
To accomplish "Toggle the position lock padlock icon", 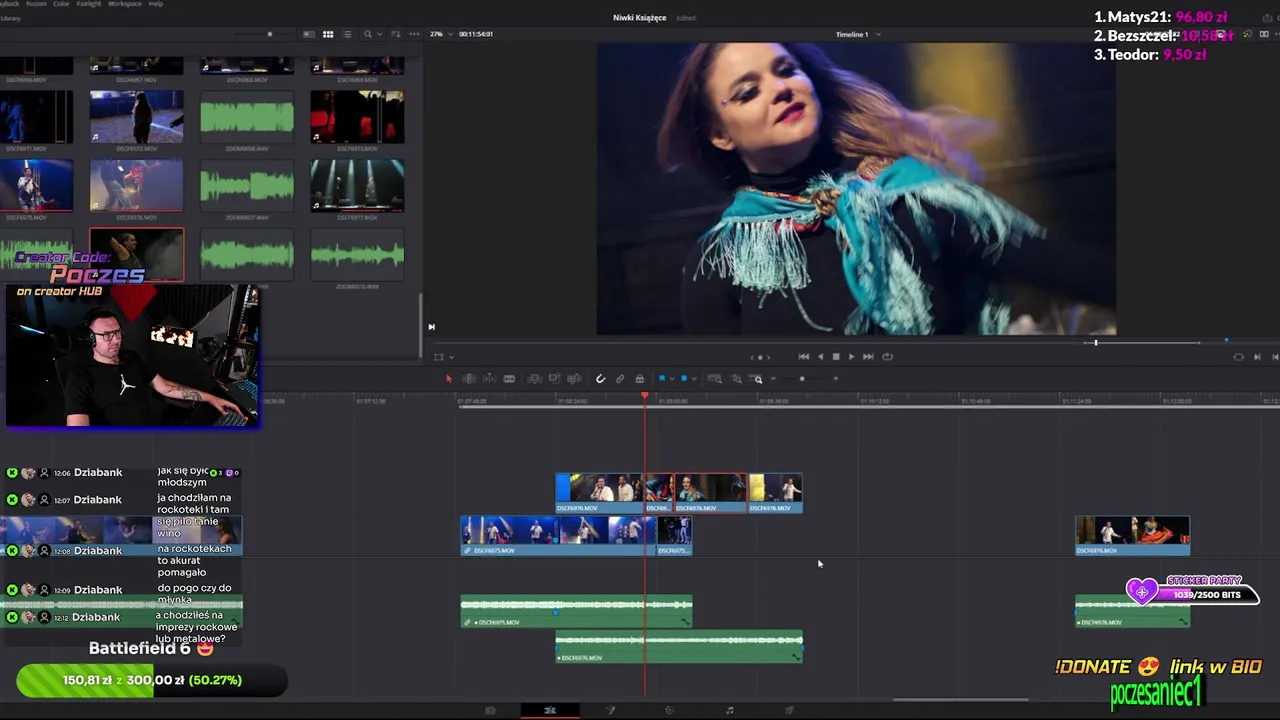I will pyautogui.click(x=640, y=379).
